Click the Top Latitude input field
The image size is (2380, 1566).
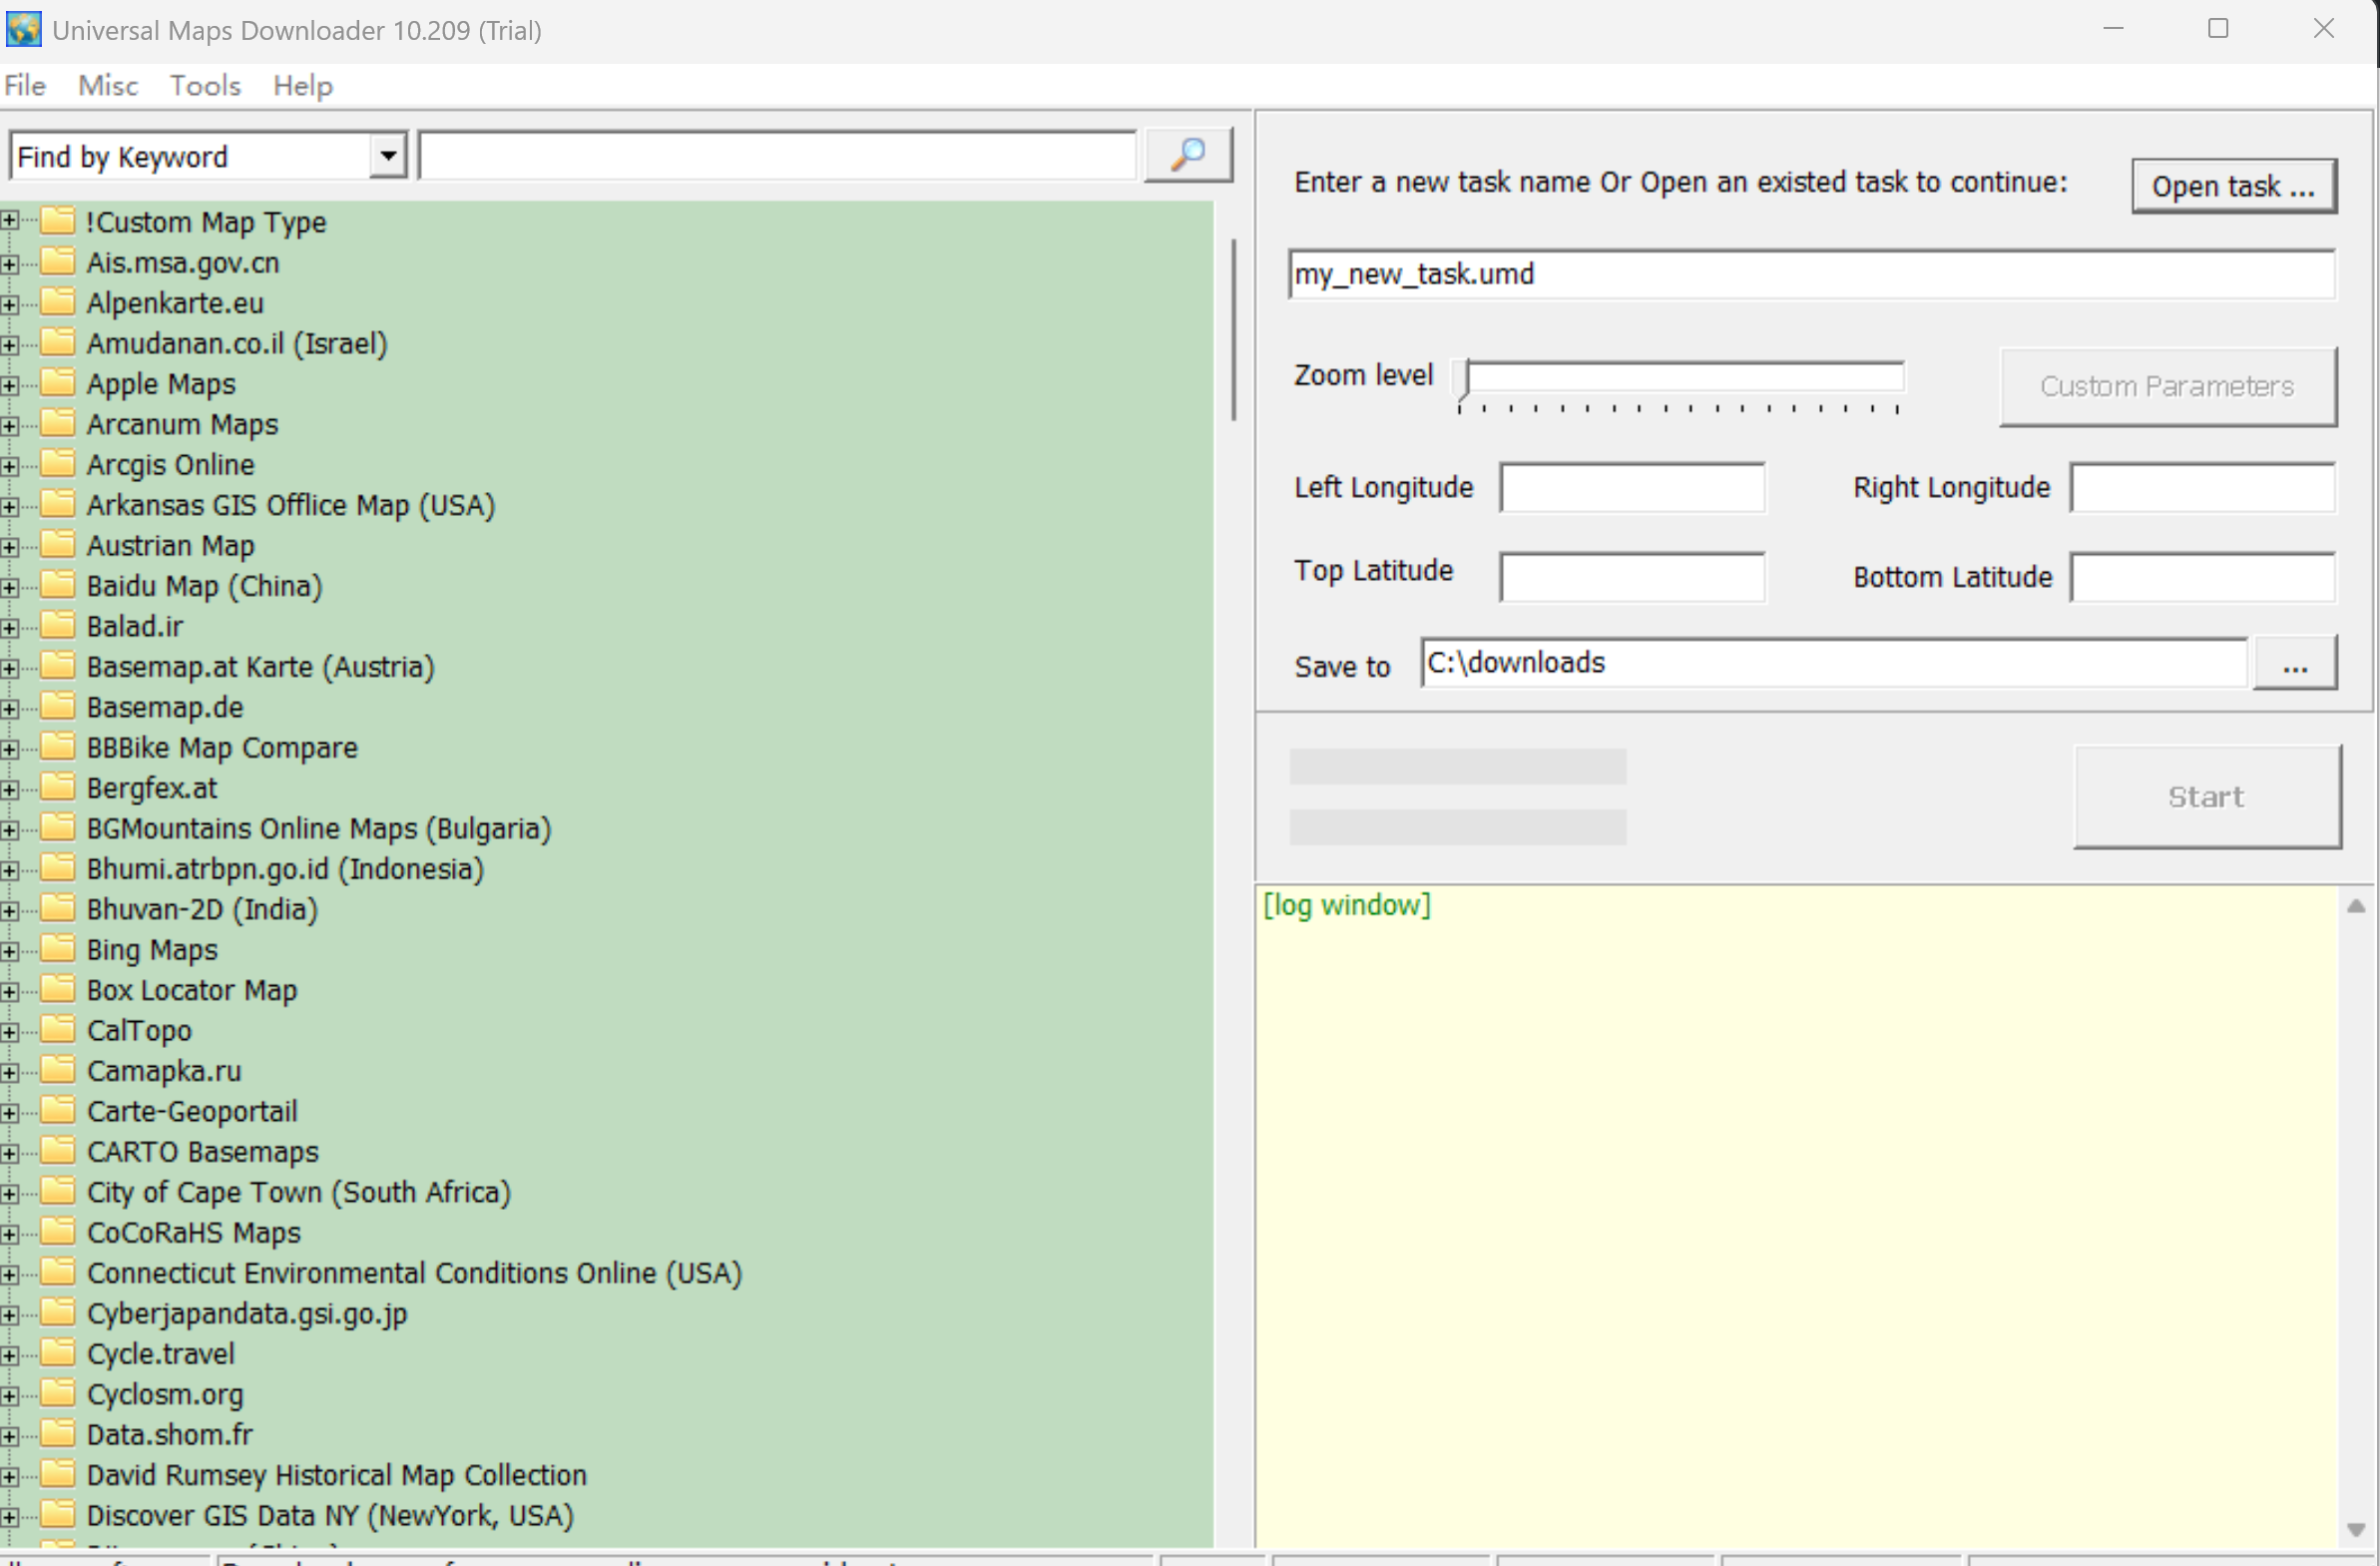1632,577
